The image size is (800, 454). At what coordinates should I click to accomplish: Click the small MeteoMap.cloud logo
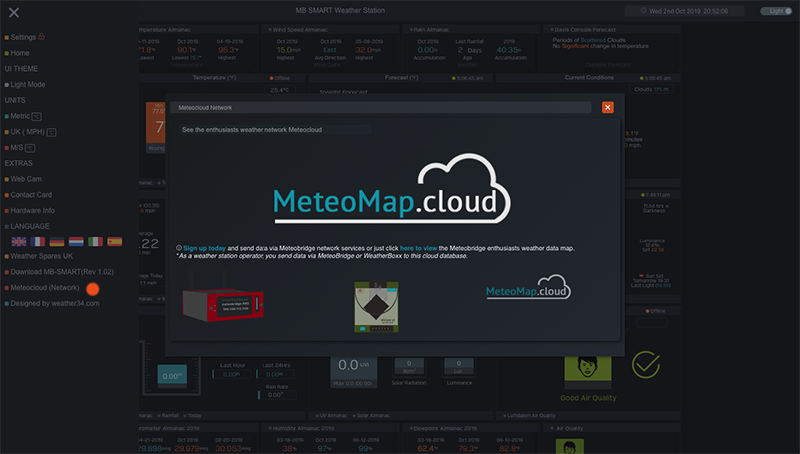pos(527,292)
